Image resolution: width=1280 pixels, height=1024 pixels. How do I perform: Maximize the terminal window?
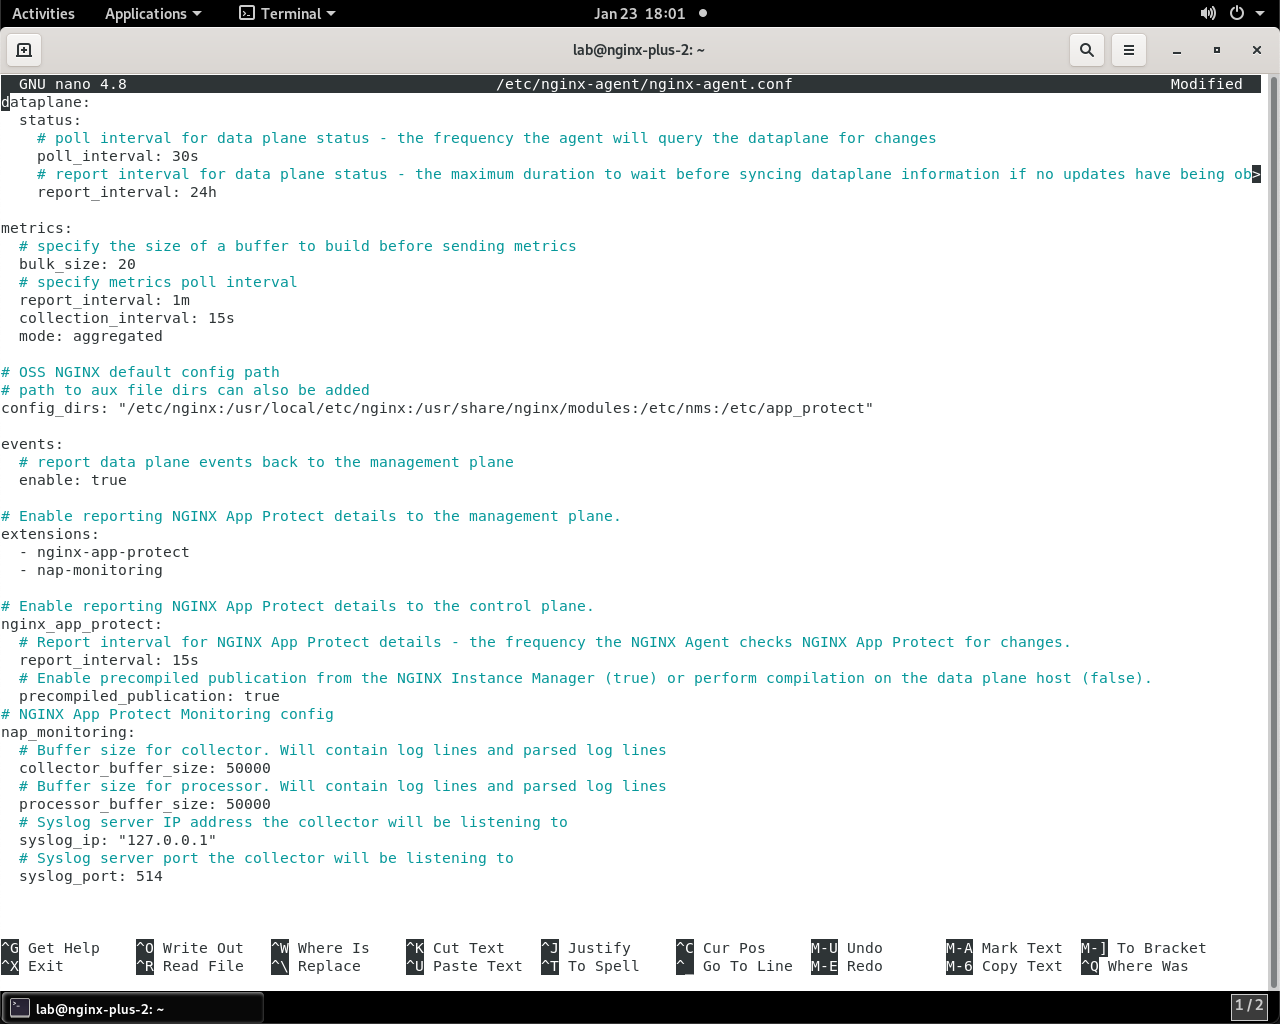click(1217, 50)
